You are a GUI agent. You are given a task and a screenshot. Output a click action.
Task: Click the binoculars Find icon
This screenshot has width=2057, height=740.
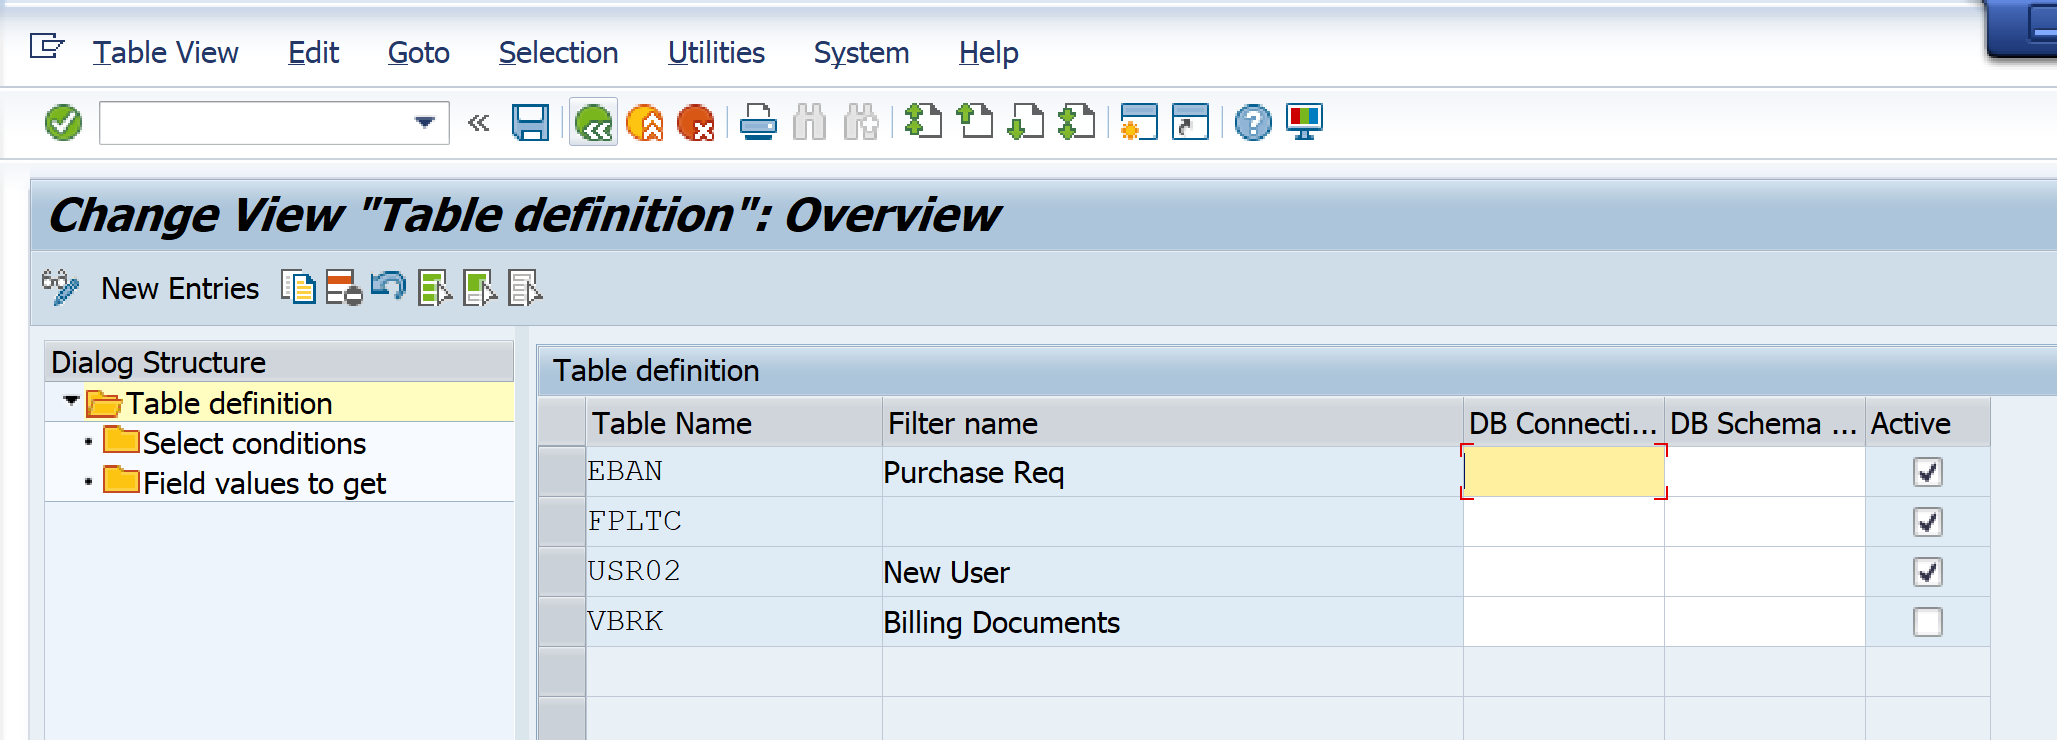(809, 123)
